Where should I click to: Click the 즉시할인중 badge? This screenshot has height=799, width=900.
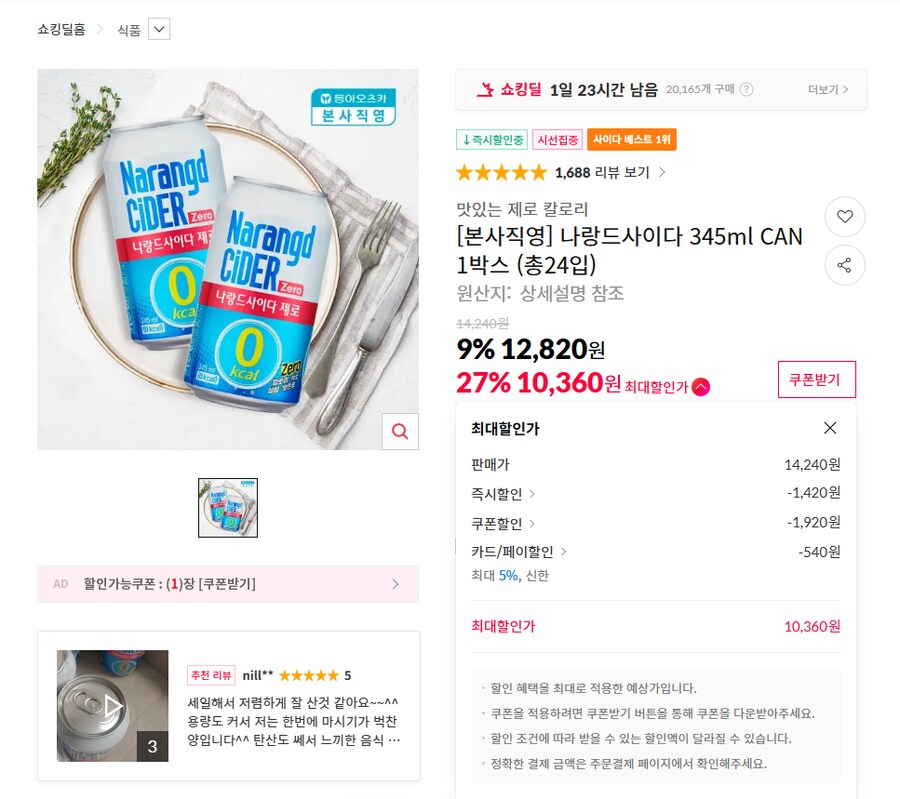click(x=491, y=138)
